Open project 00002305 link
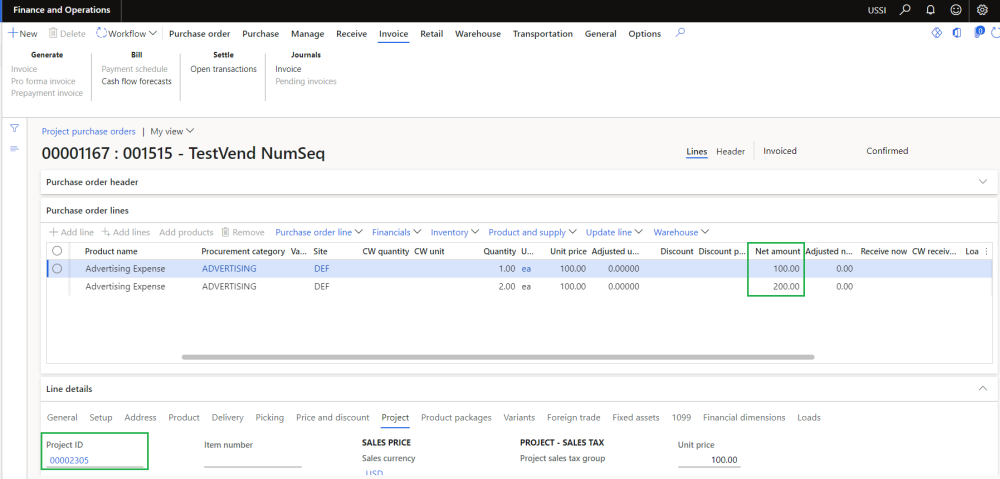This screenshot has height=479, width=1000. (x=70, y=461)
